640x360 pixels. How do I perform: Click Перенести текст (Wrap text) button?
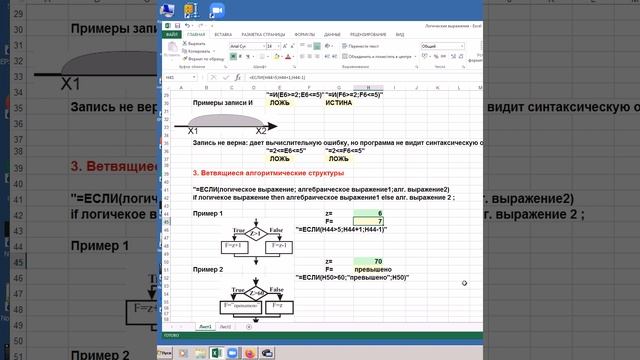[360, 46]
